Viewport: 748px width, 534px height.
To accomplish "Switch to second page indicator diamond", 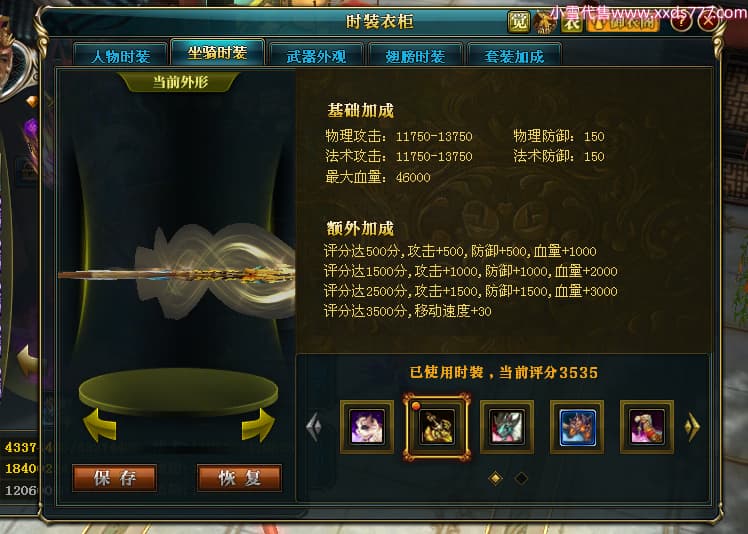I will tap(521, 478).
